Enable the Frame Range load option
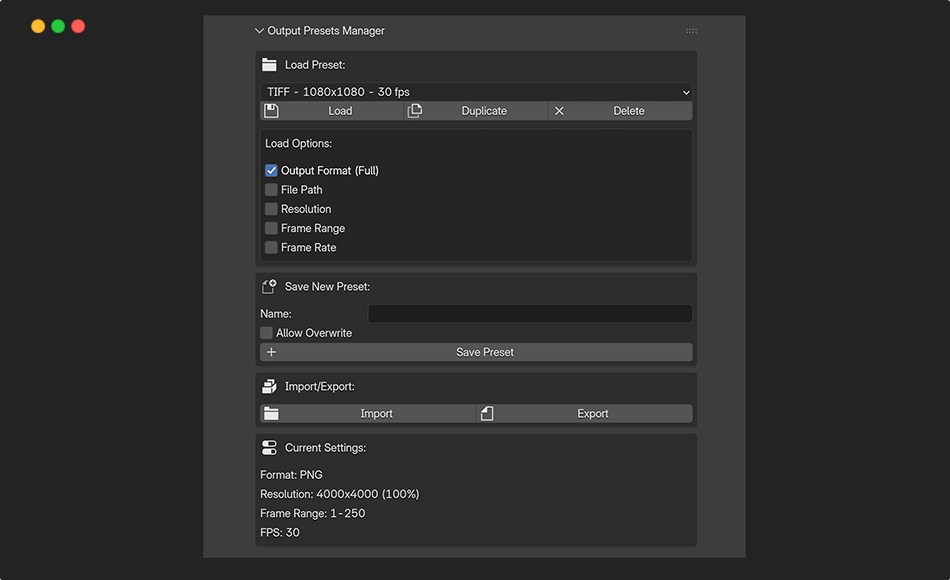Viewport: 950px width, 580px height. pyautogui.click(x=270, y=228)
